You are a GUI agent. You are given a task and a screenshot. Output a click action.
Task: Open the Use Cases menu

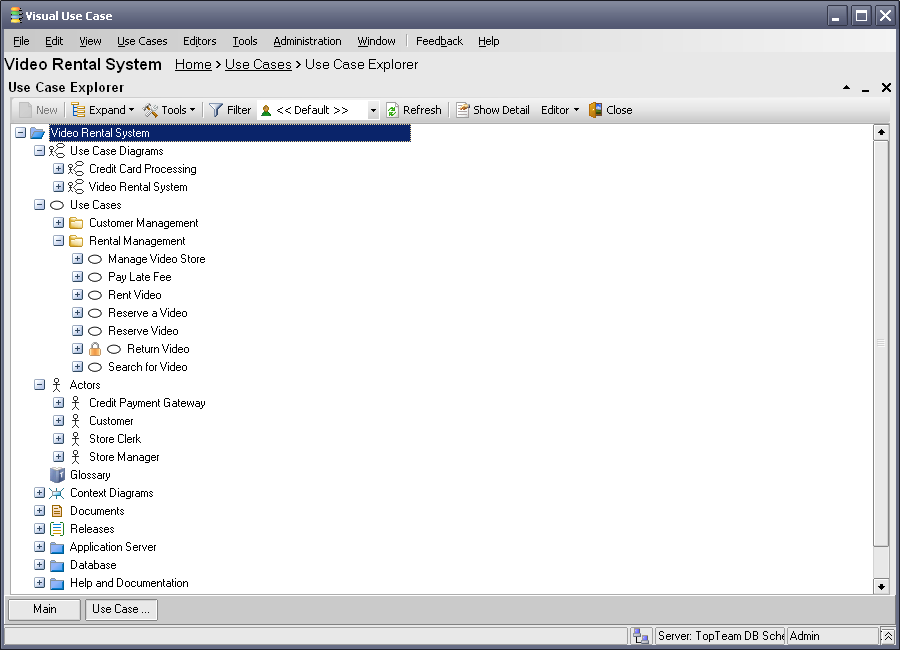(x=142, y=41)
